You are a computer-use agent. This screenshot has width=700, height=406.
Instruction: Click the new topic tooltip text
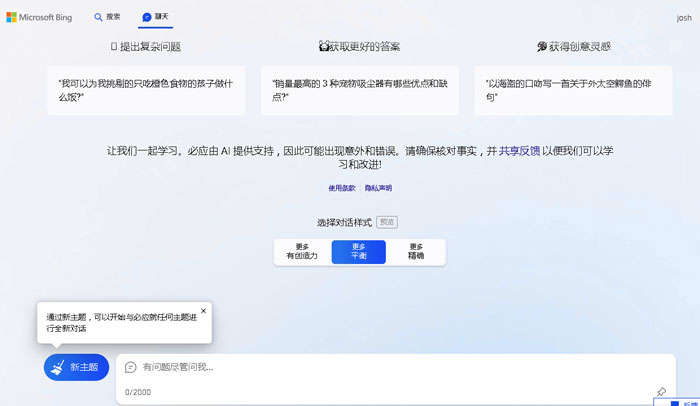tap(121, 322)
